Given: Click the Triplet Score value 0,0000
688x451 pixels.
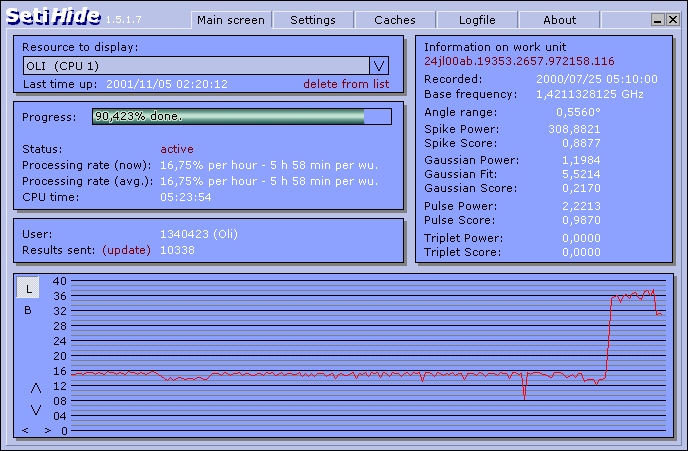Looking at the screenshot, I should [x=581, y=252].
